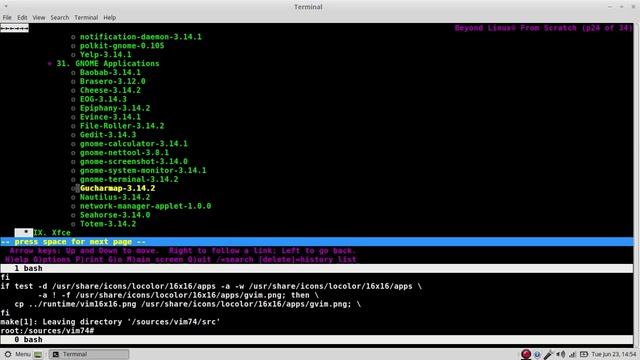Open the Help menu
This screenshot has width=640, height=360.
point(109,18)
